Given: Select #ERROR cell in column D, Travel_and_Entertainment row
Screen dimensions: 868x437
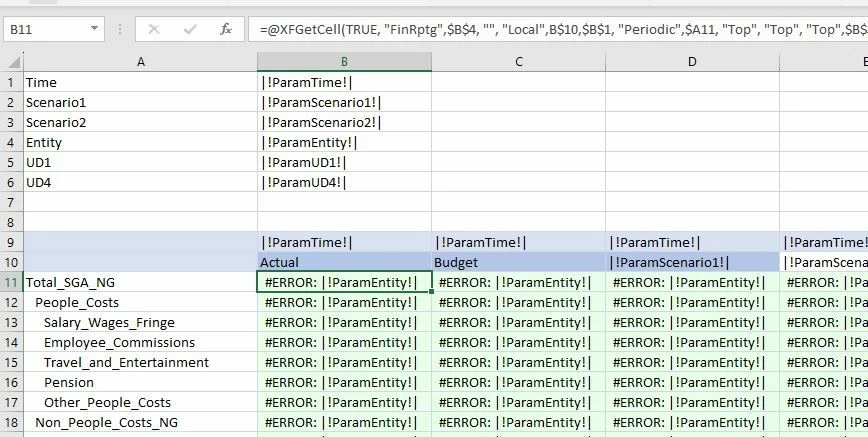Looking at the screenshot, I should pyautogui.click(x=693, y=362).
